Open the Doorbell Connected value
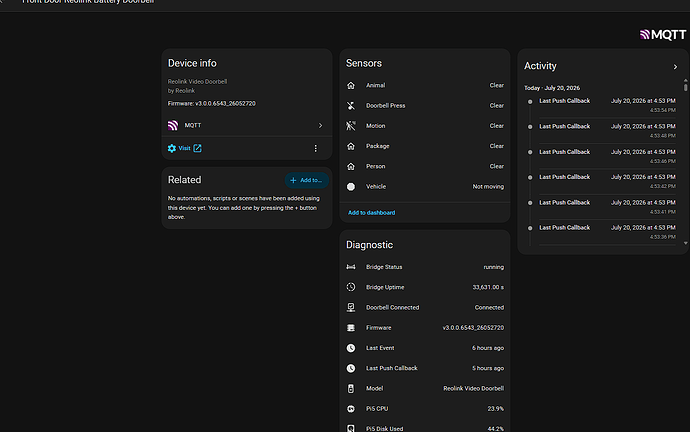The image size is (690, 432). [x=489, y=308]
